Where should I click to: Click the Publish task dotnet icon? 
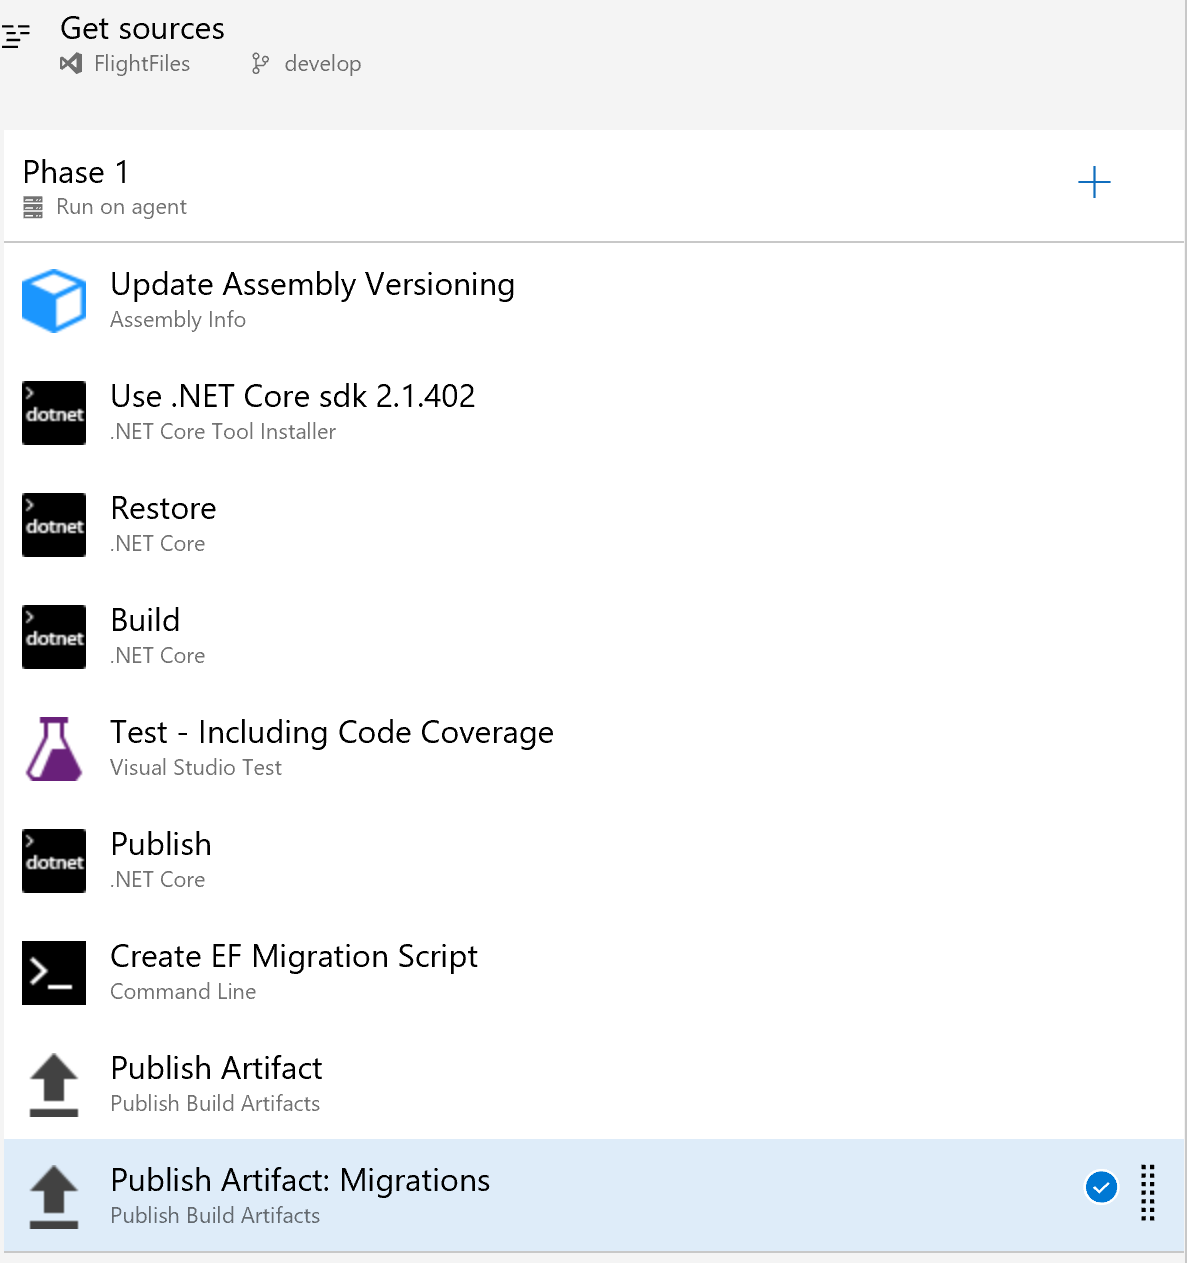coord(54,861)
